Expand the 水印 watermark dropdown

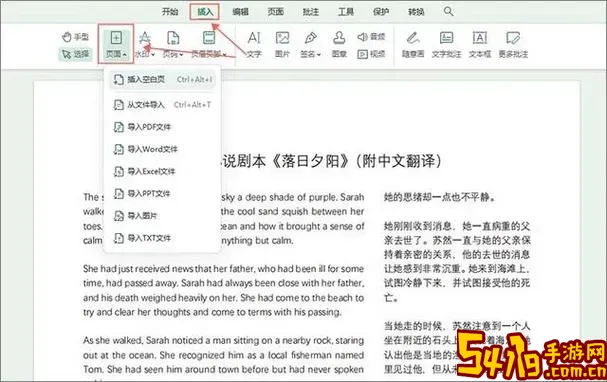[x=145, y=44]
